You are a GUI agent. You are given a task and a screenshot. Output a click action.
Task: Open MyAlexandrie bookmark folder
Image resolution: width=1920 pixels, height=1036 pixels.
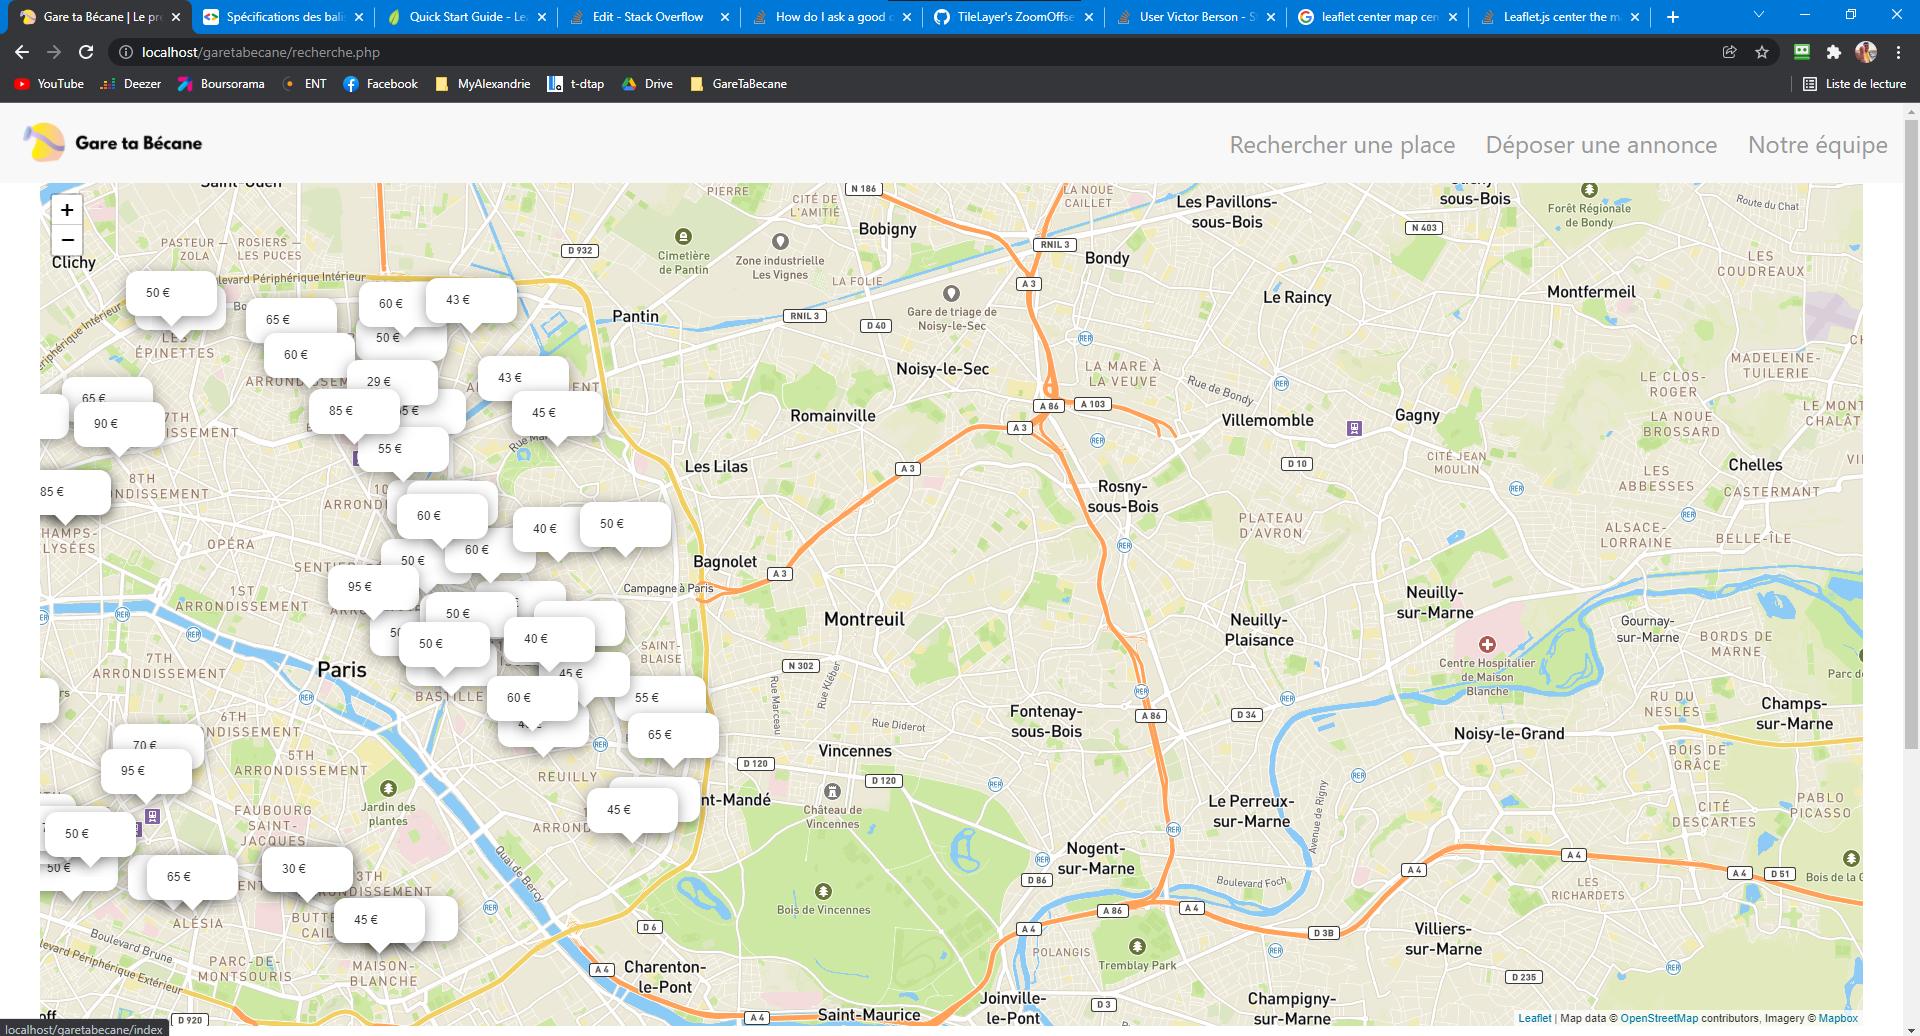tap(483, 84)
